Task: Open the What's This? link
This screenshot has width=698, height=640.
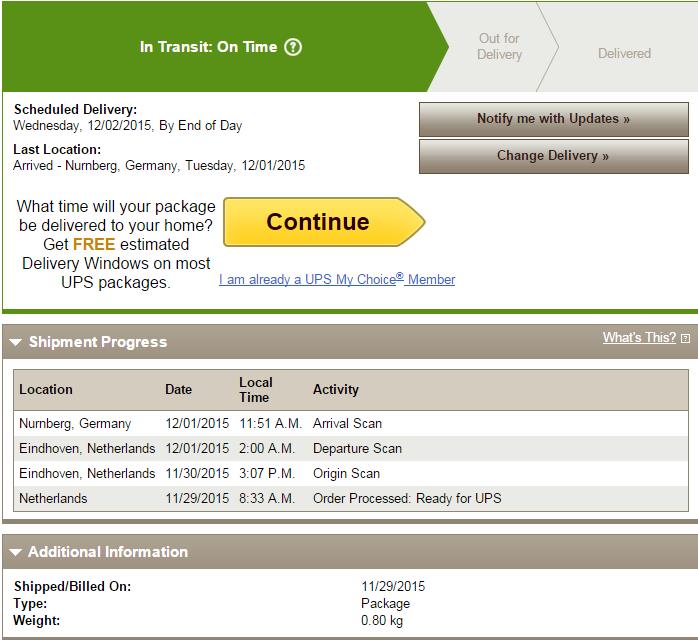Action: click(x=639, y=337)
